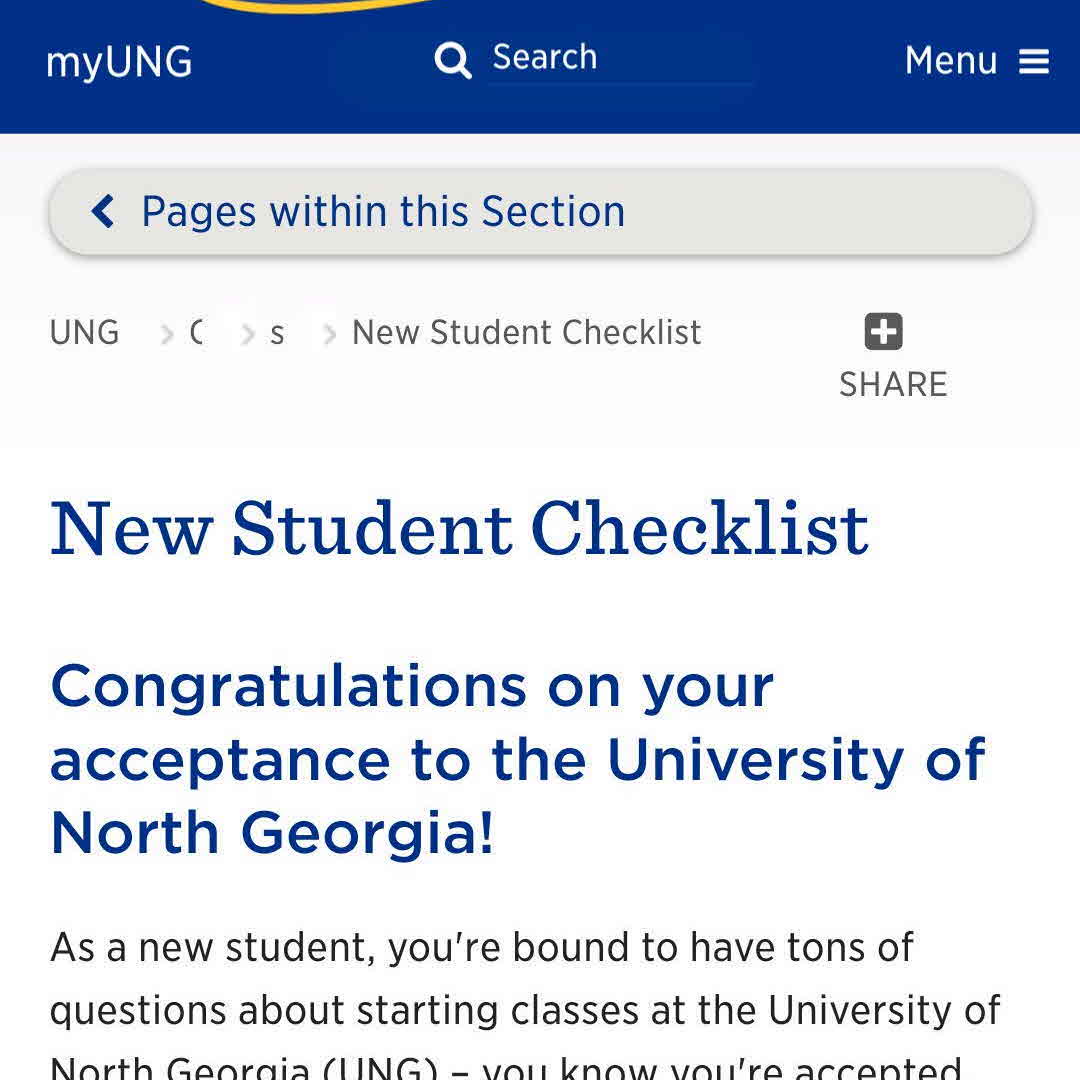
Task: Click the breadcrumb arrow before the 's' crumb
Action: (248, 334)
